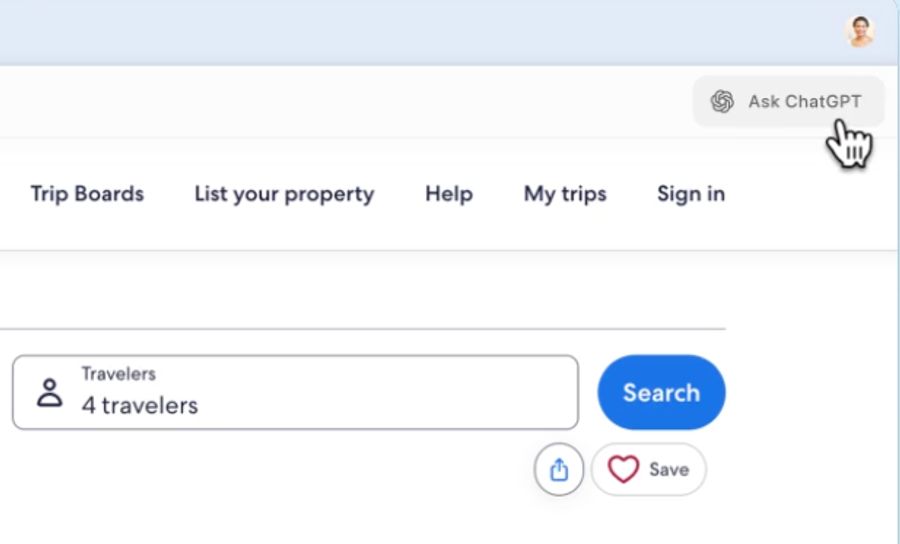The height and width of the screenshot is (544, 900).
Task: Click the heart icon
Action: [x=623, y=469]
